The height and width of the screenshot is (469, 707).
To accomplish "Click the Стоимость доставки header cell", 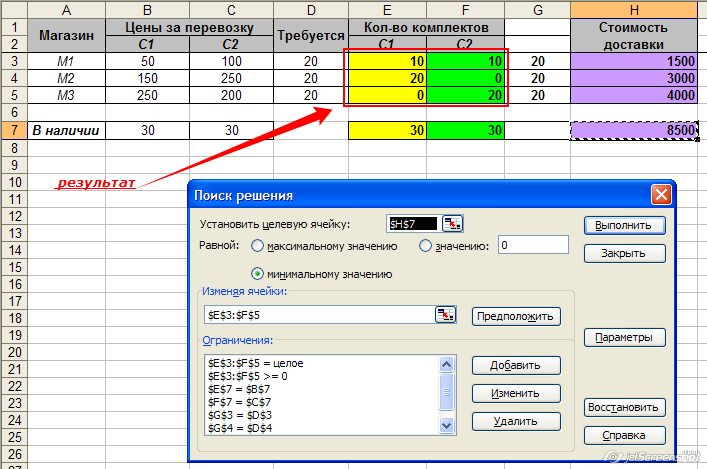I will tap(634, 35).
